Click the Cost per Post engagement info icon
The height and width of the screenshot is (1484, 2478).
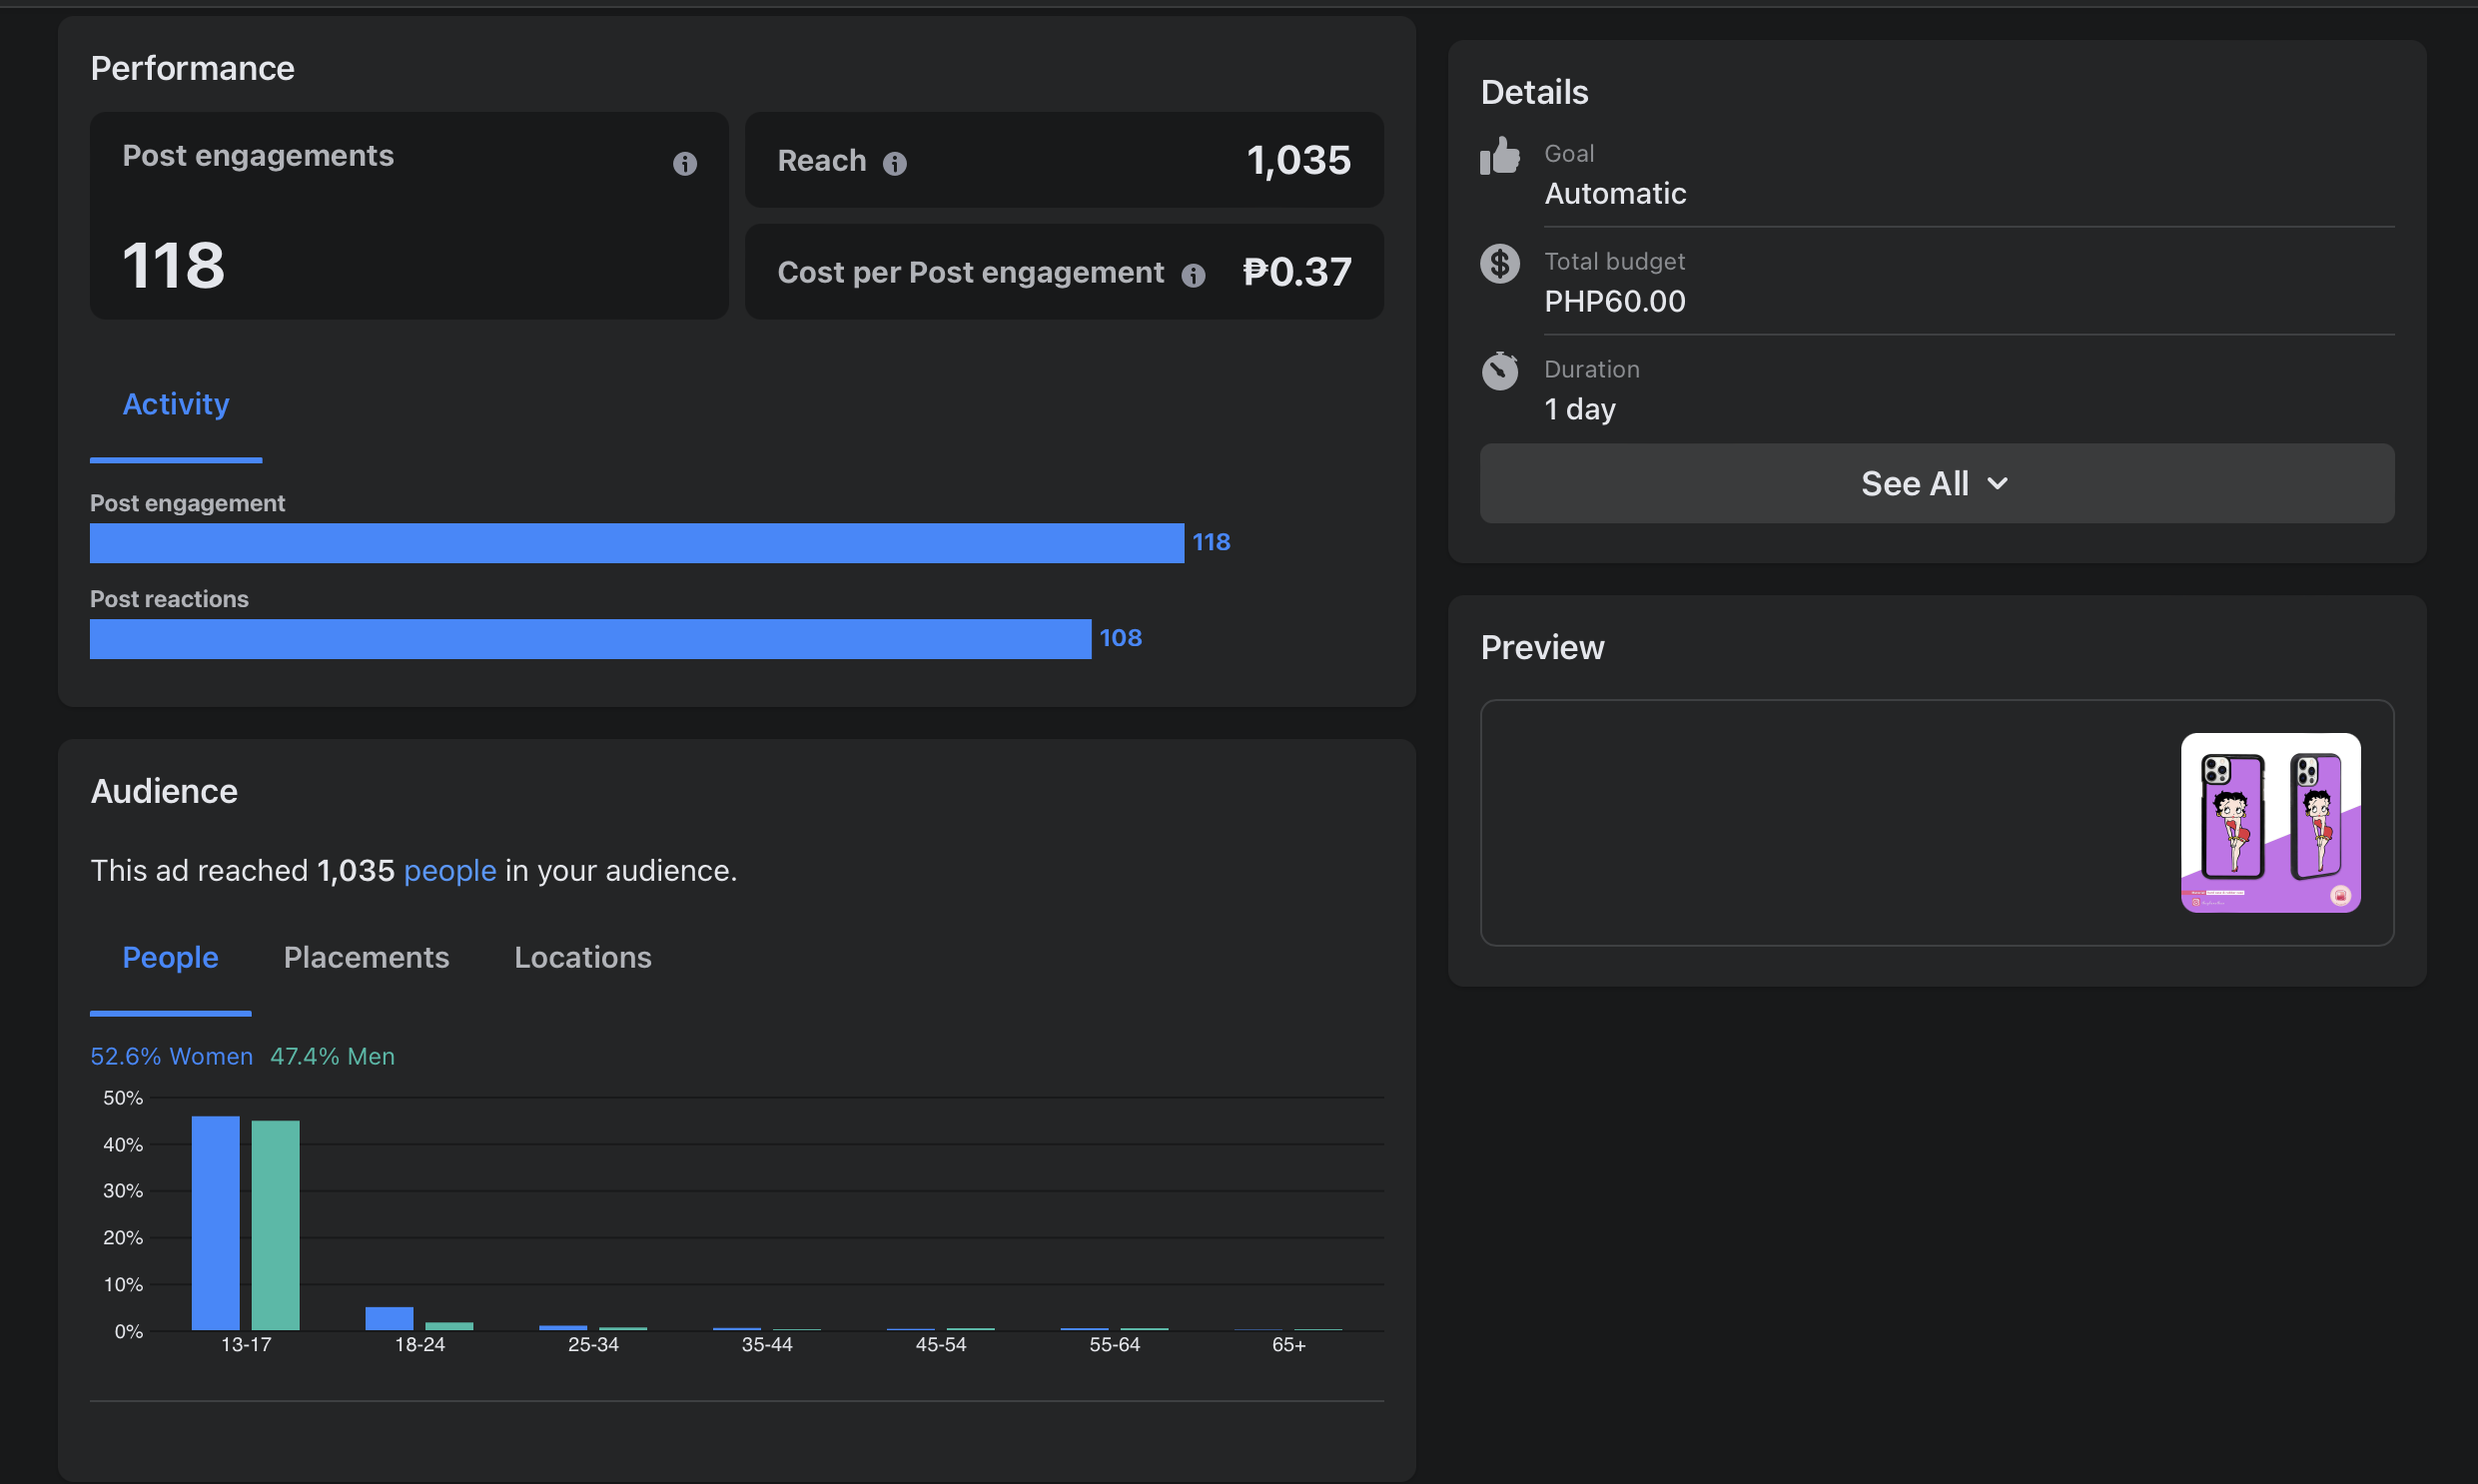click(1193, 275)
